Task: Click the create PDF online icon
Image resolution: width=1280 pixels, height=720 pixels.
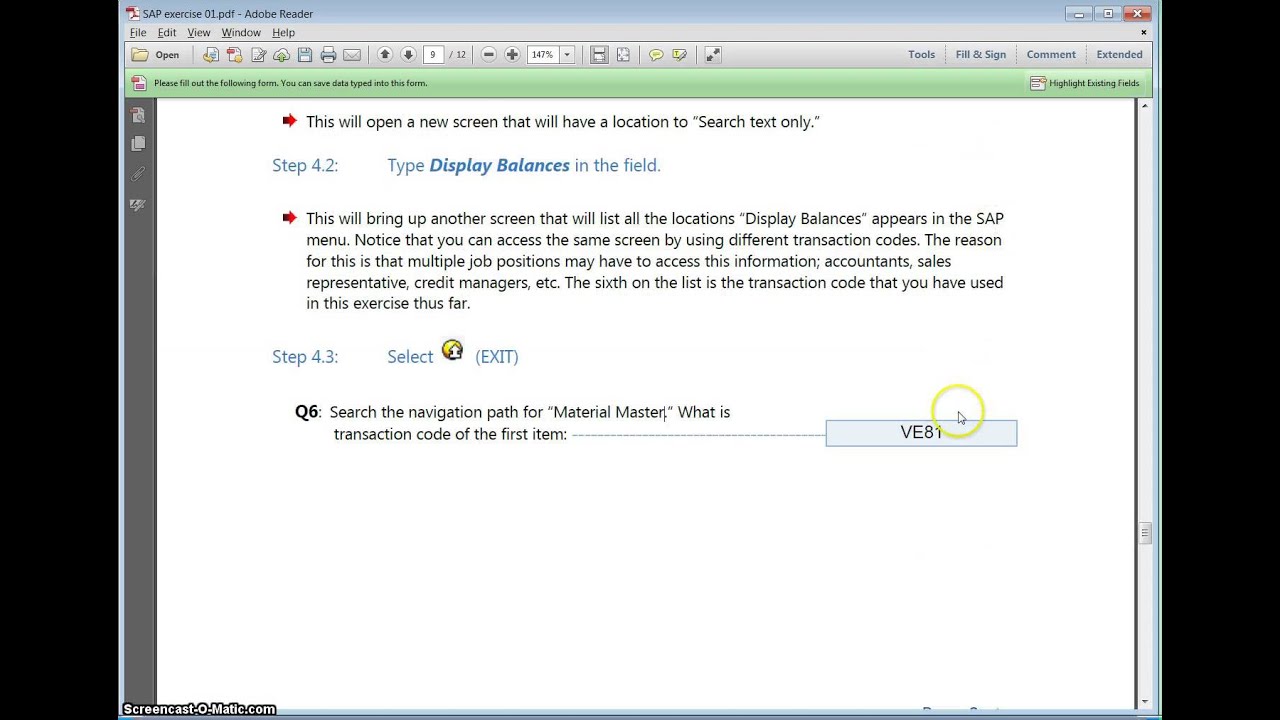Action: [x=234, y=55]
